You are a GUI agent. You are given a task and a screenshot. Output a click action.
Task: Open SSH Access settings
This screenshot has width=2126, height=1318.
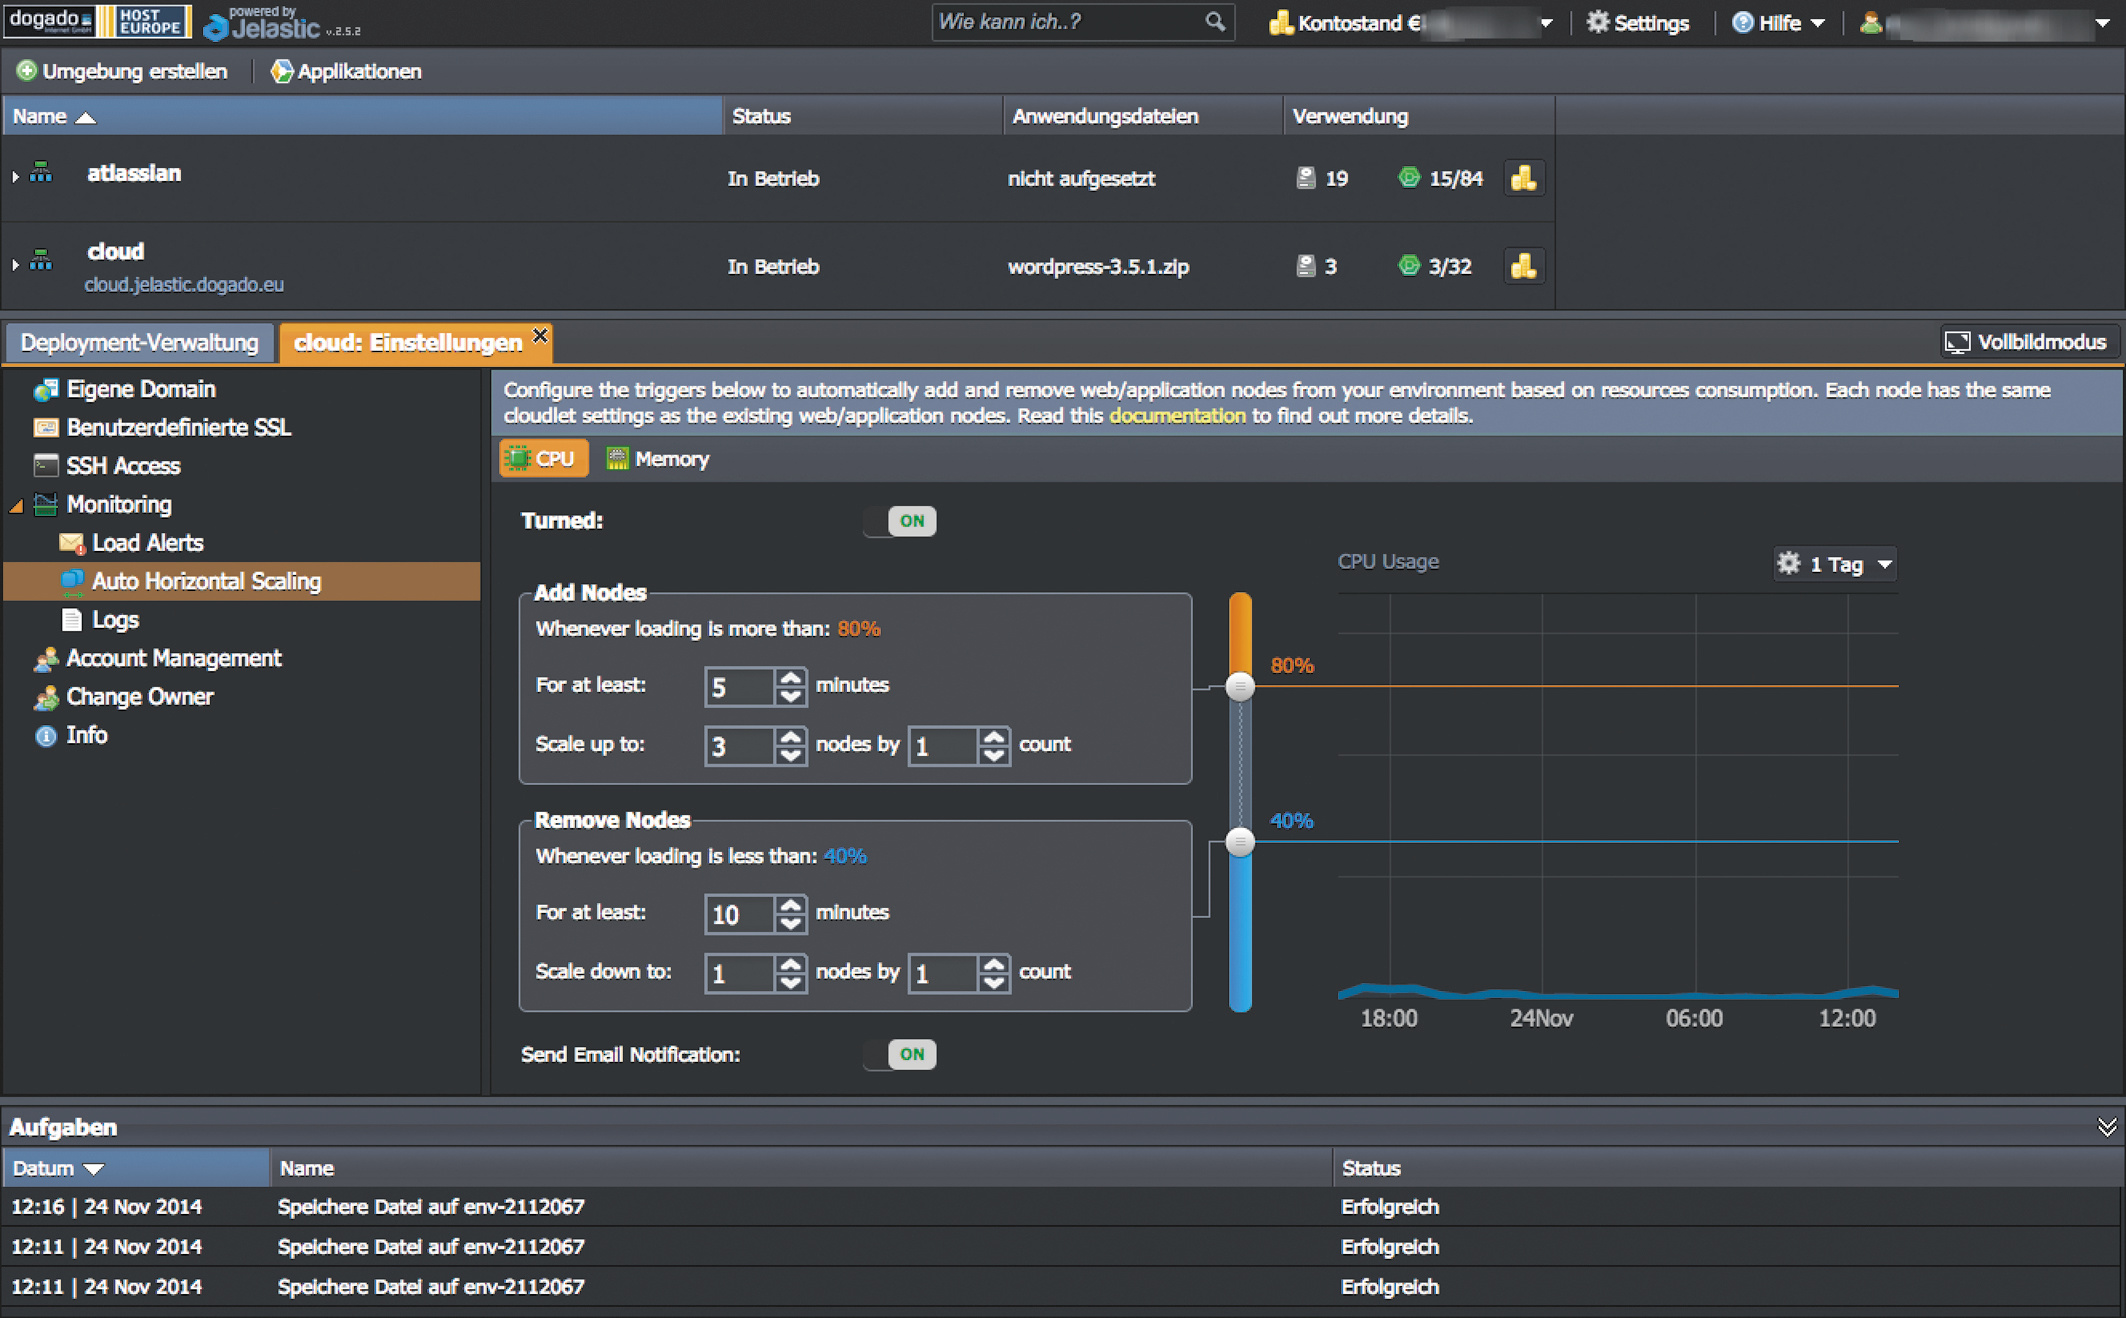point(122,466)
